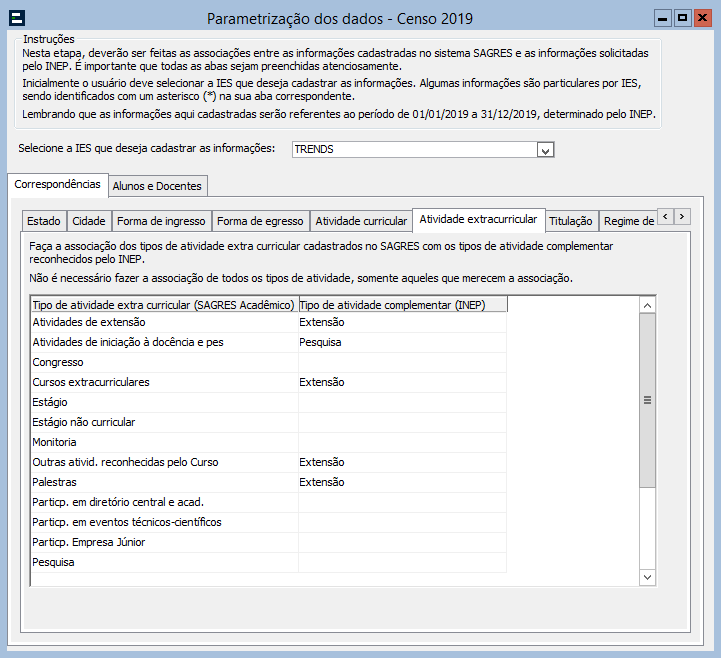This screenshot has width=721, height=658.
Task: Switch to the Alunos e Docentes tab
Action: 157,186
